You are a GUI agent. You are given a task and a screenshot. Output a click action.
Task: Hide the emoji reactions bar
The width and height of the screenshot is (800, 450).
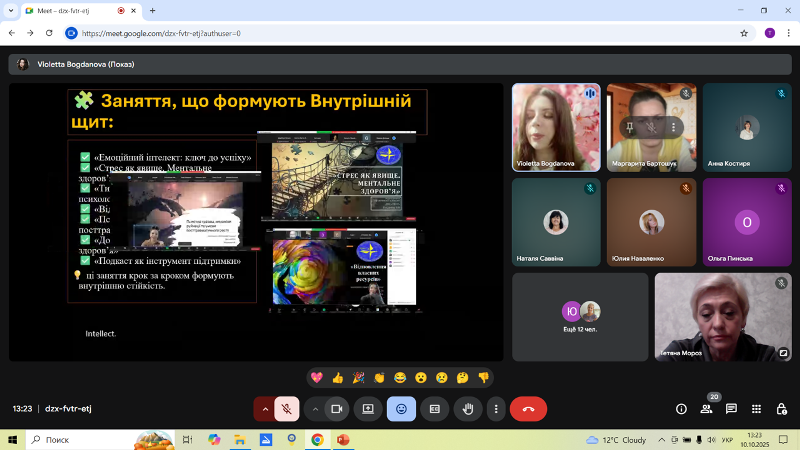[401, 408]
